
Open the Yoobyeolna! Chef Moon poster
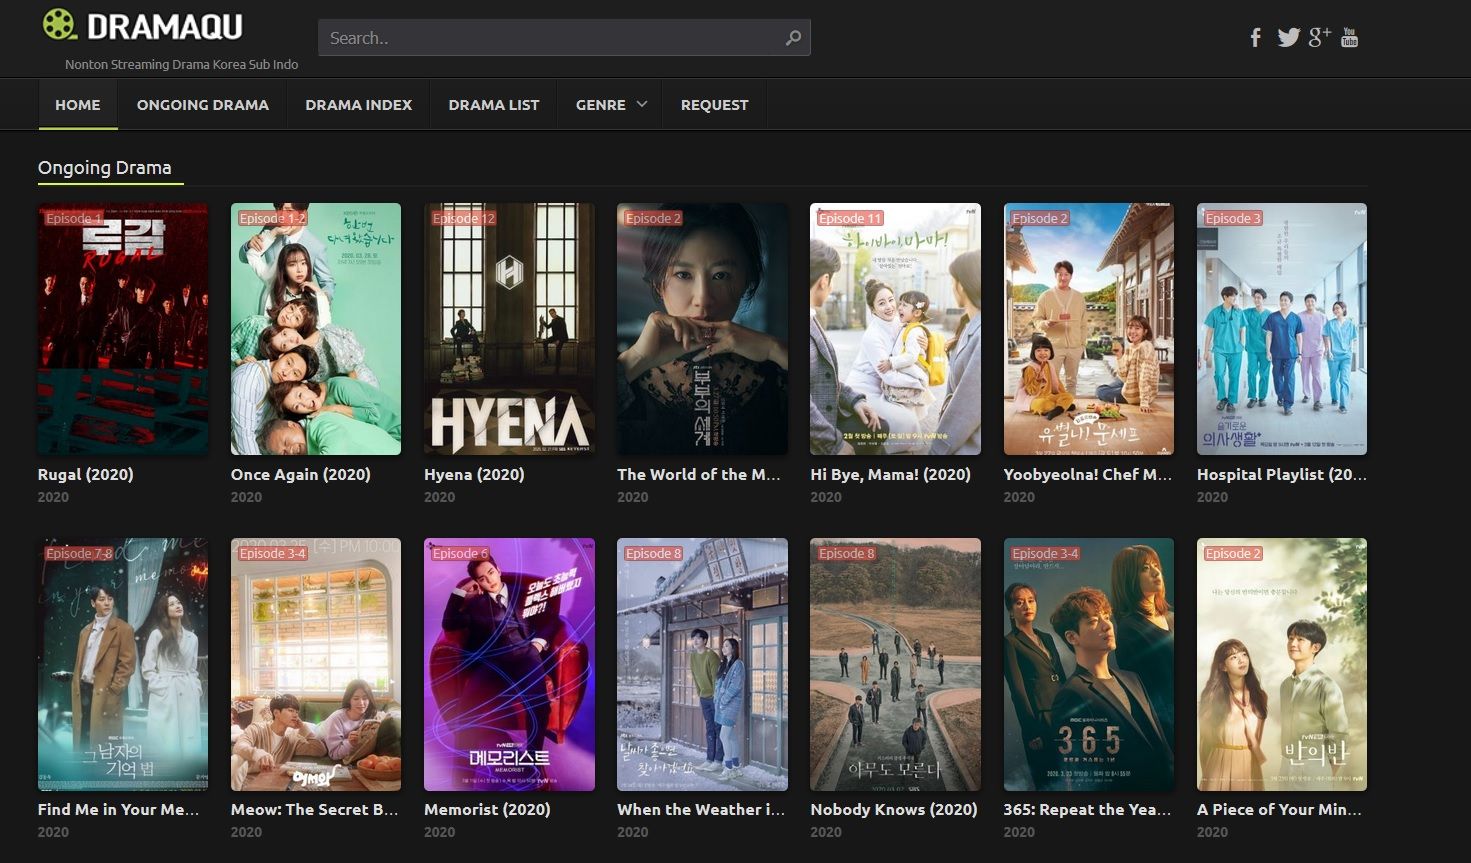[1089, 329]
